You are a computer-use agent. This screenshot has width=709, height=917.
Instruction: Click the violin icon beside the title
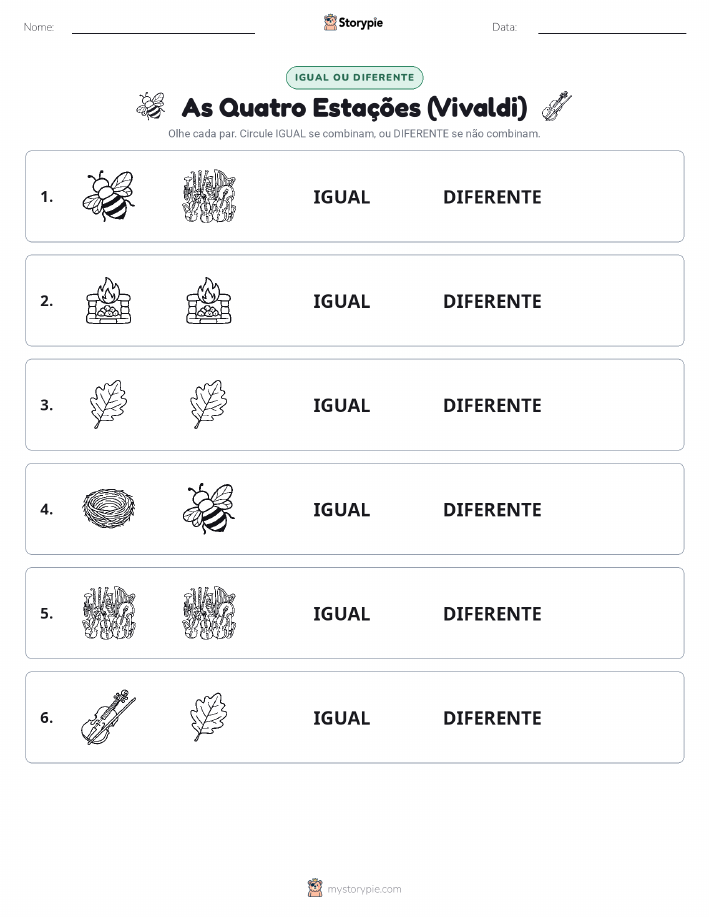[x=556, y=106]
